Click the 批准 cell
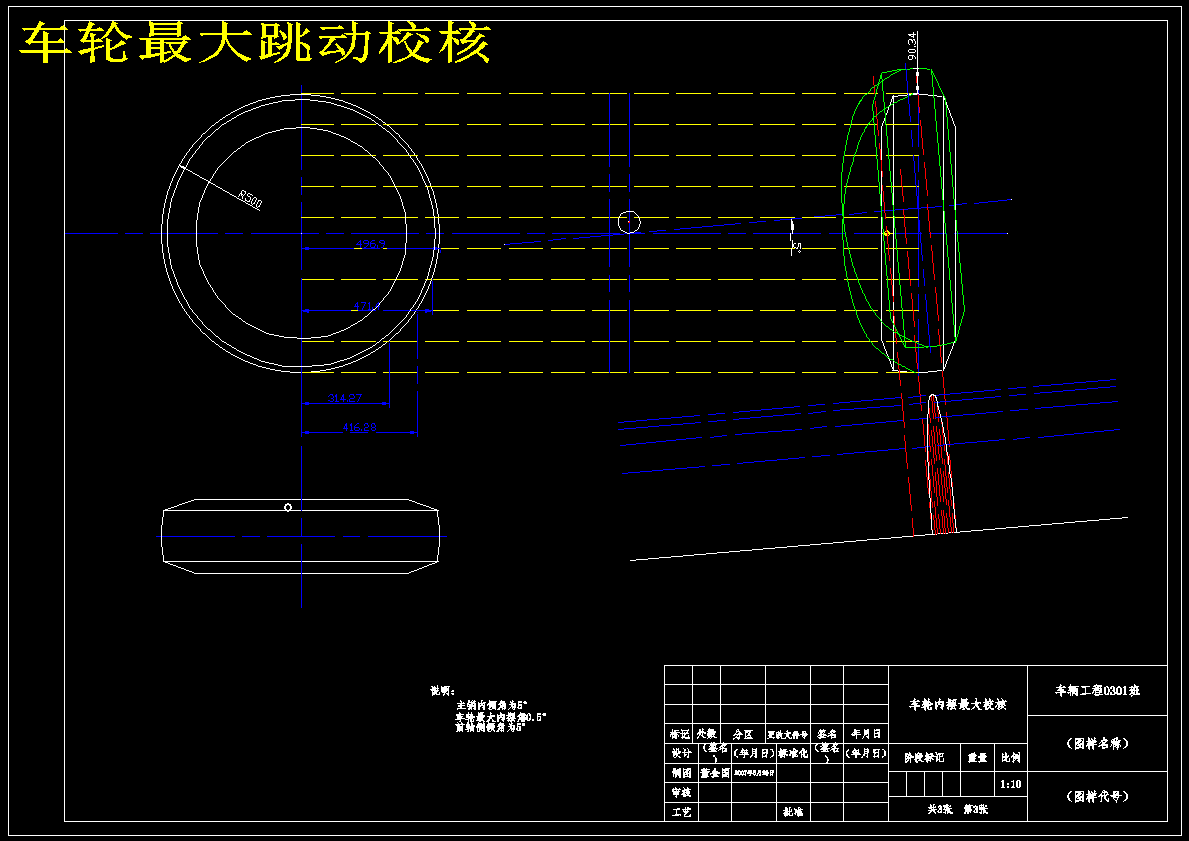 coord(792,812)
